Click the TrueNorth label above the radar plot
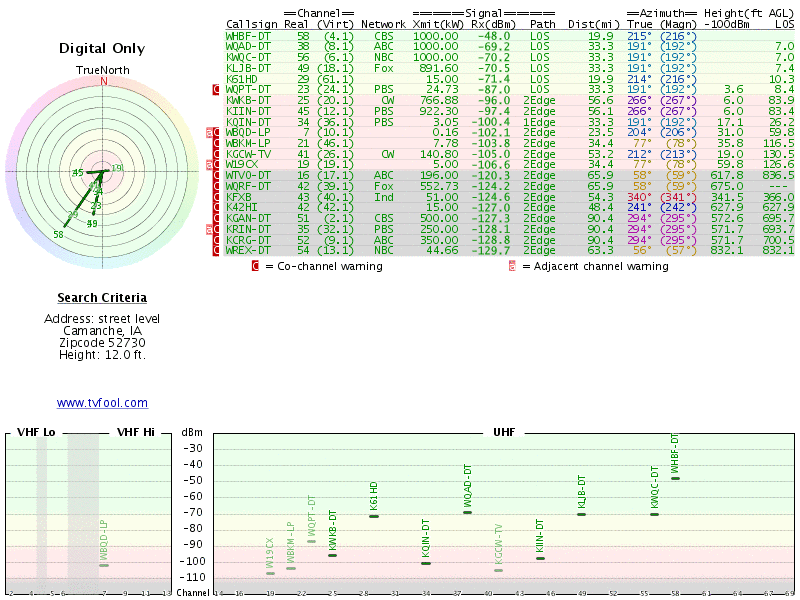 pos(103,70)
